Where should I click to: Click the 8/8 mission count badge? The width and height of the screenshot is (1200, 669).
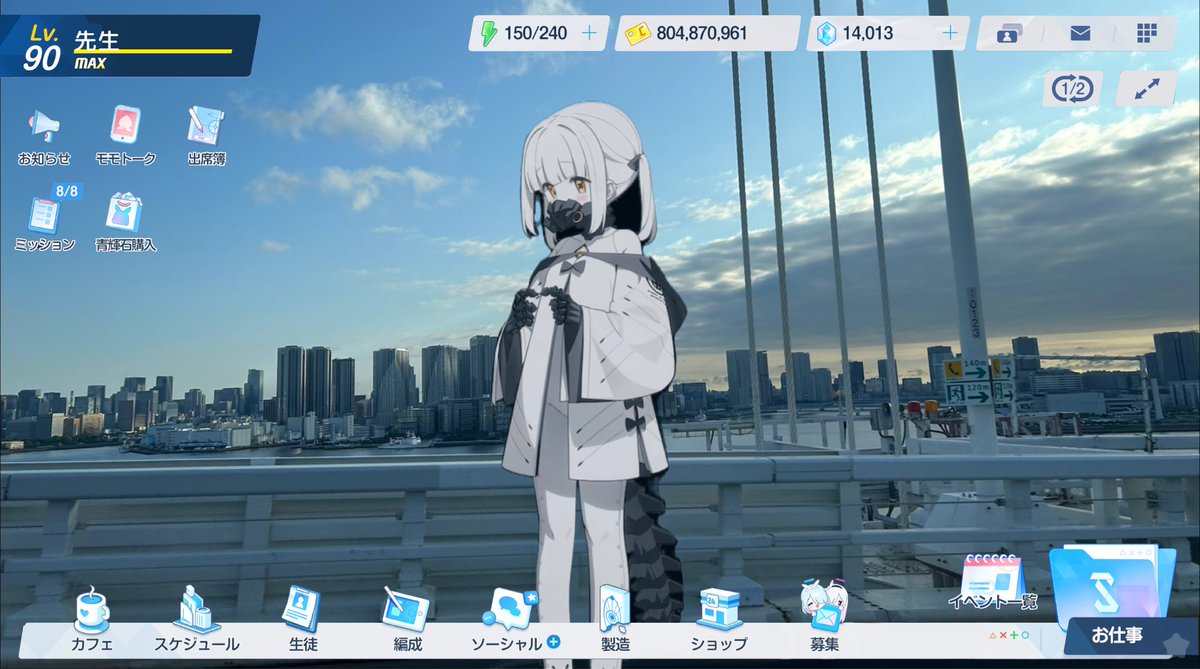coord(66,190)
